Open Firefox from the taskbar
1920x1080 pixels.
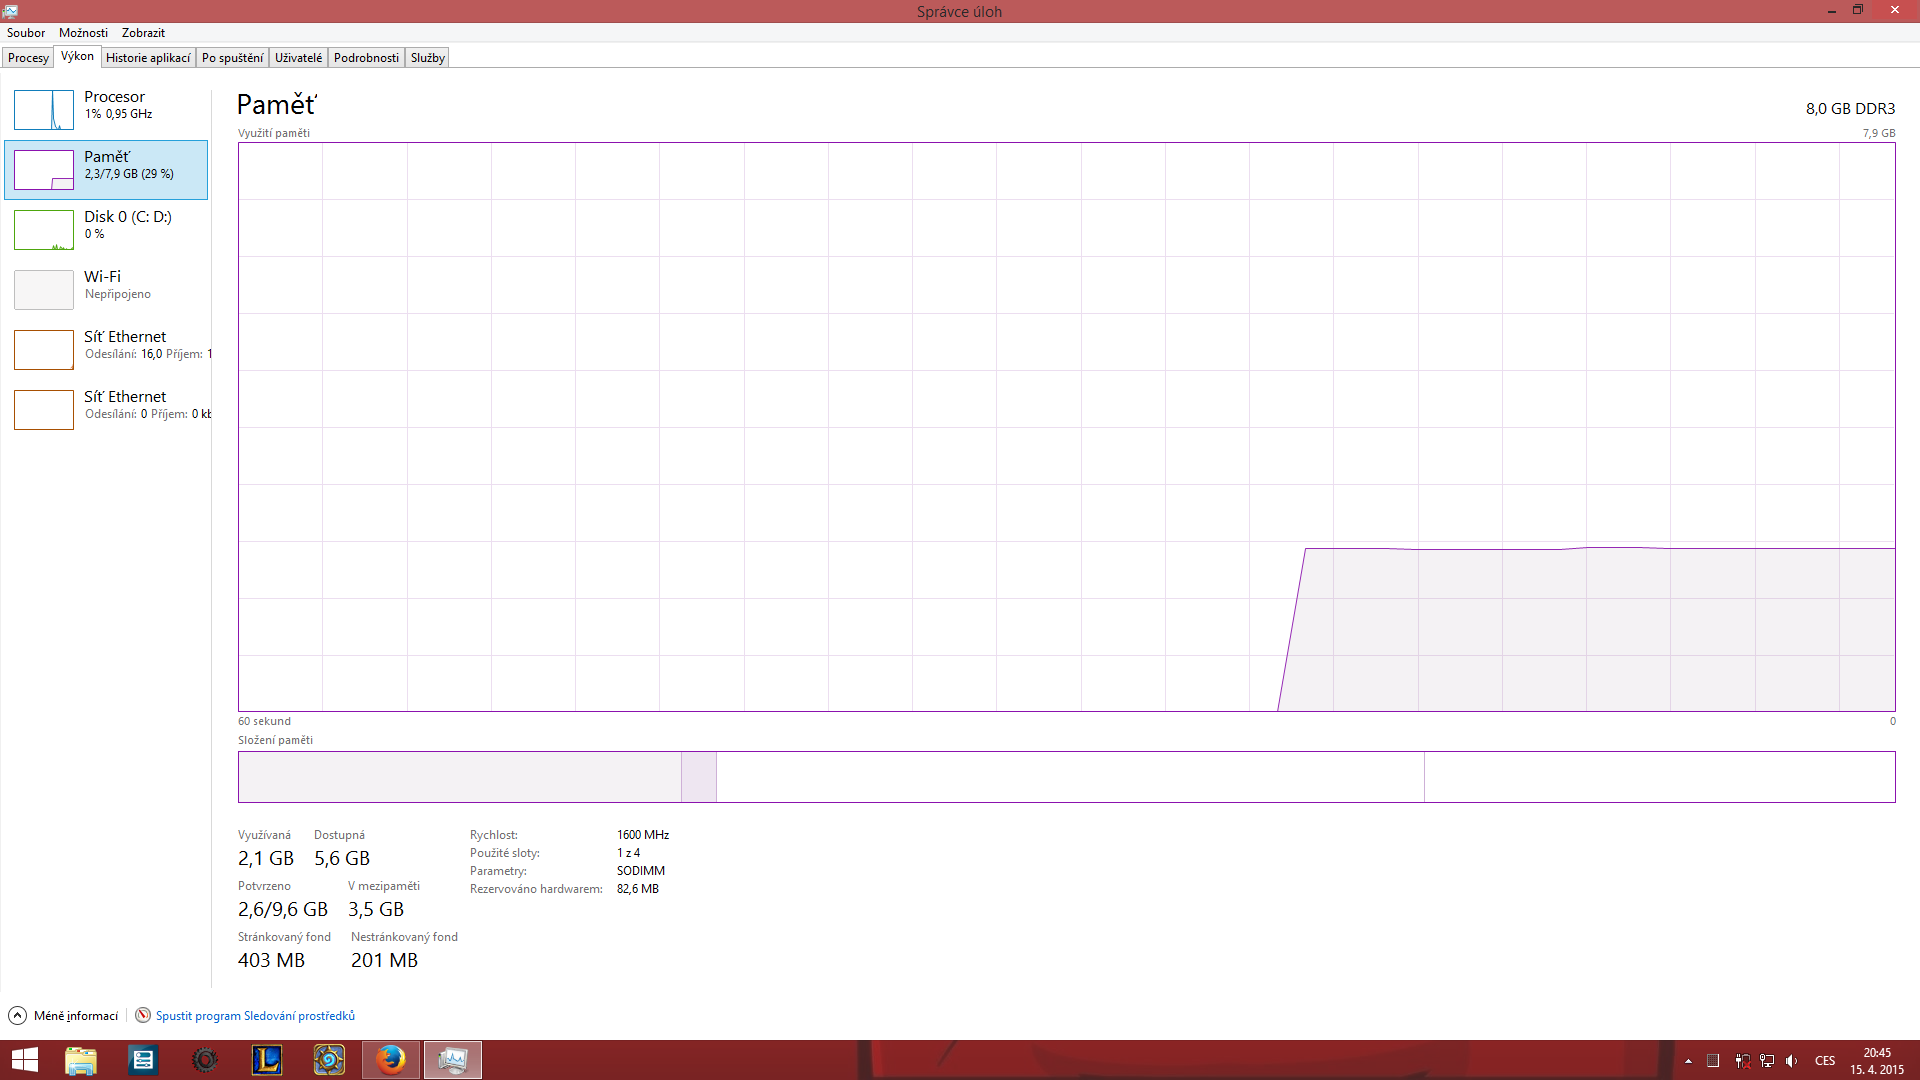pyautogui.click(x=391, y=1059)
